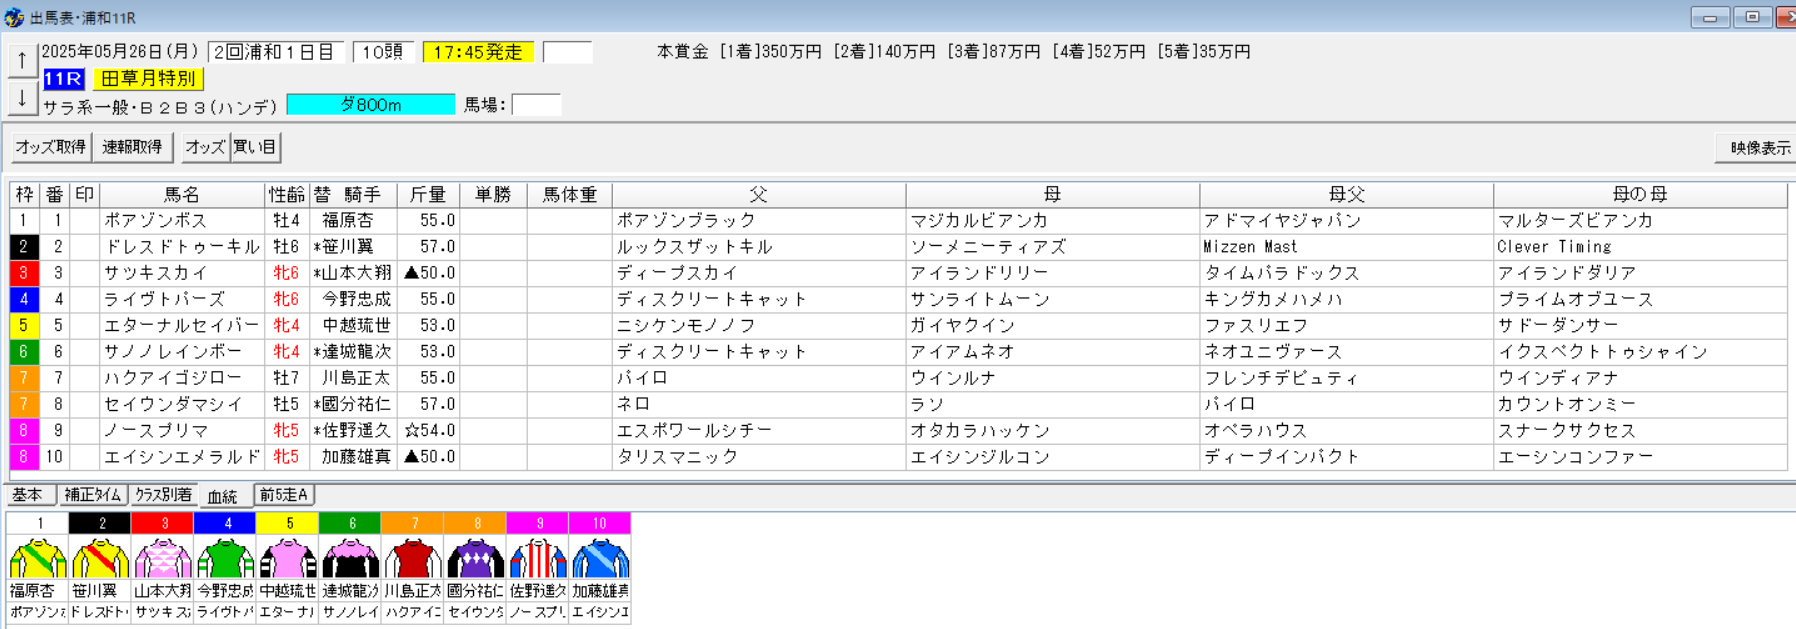Maximize the 出馬表 window
Screen dimensions: 1796x629
1752,17
